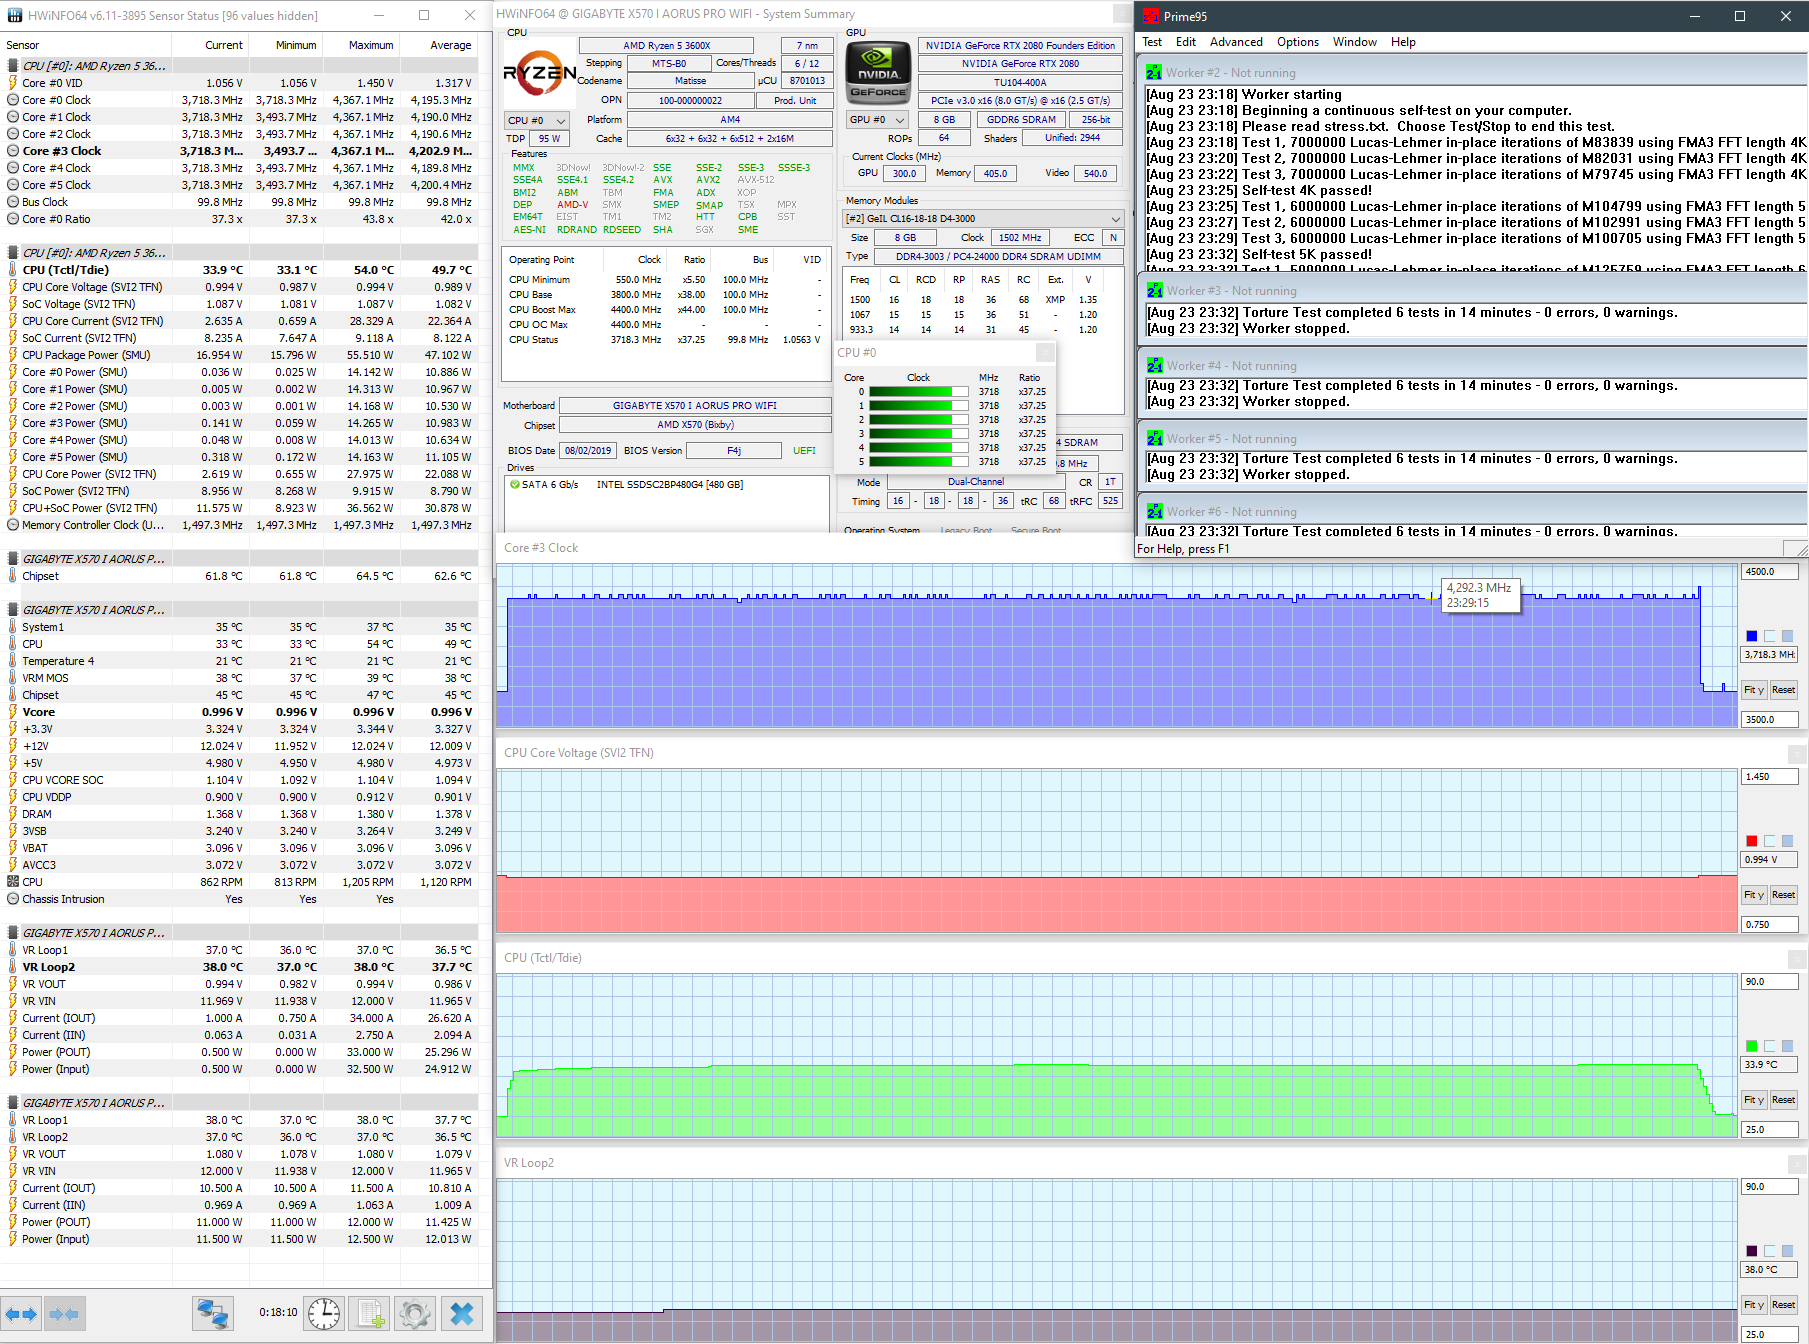Close the CPU Core Voltage graph panel

click(x=1797, y=754)
